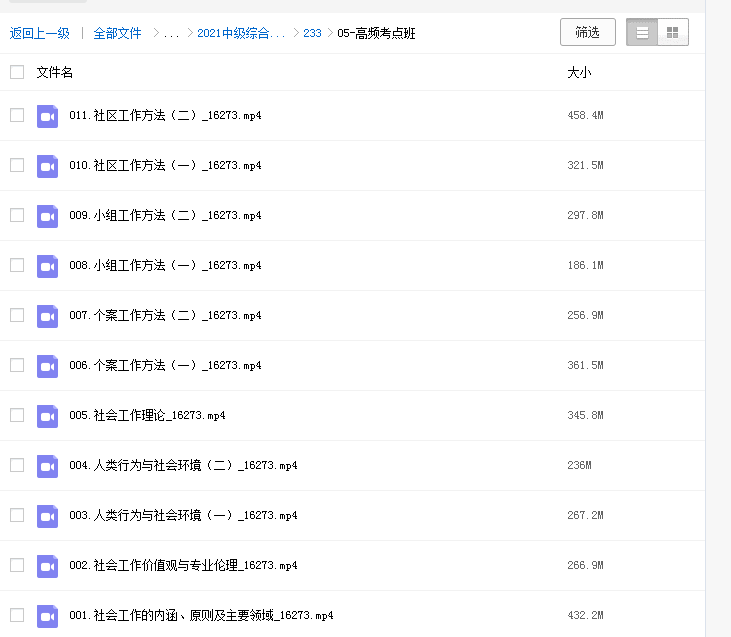This screenshot has height=637, width=731.
Task: Open file 003.人类行为与社会环境（一）_16273.mp4
Action: click(183, 515)
